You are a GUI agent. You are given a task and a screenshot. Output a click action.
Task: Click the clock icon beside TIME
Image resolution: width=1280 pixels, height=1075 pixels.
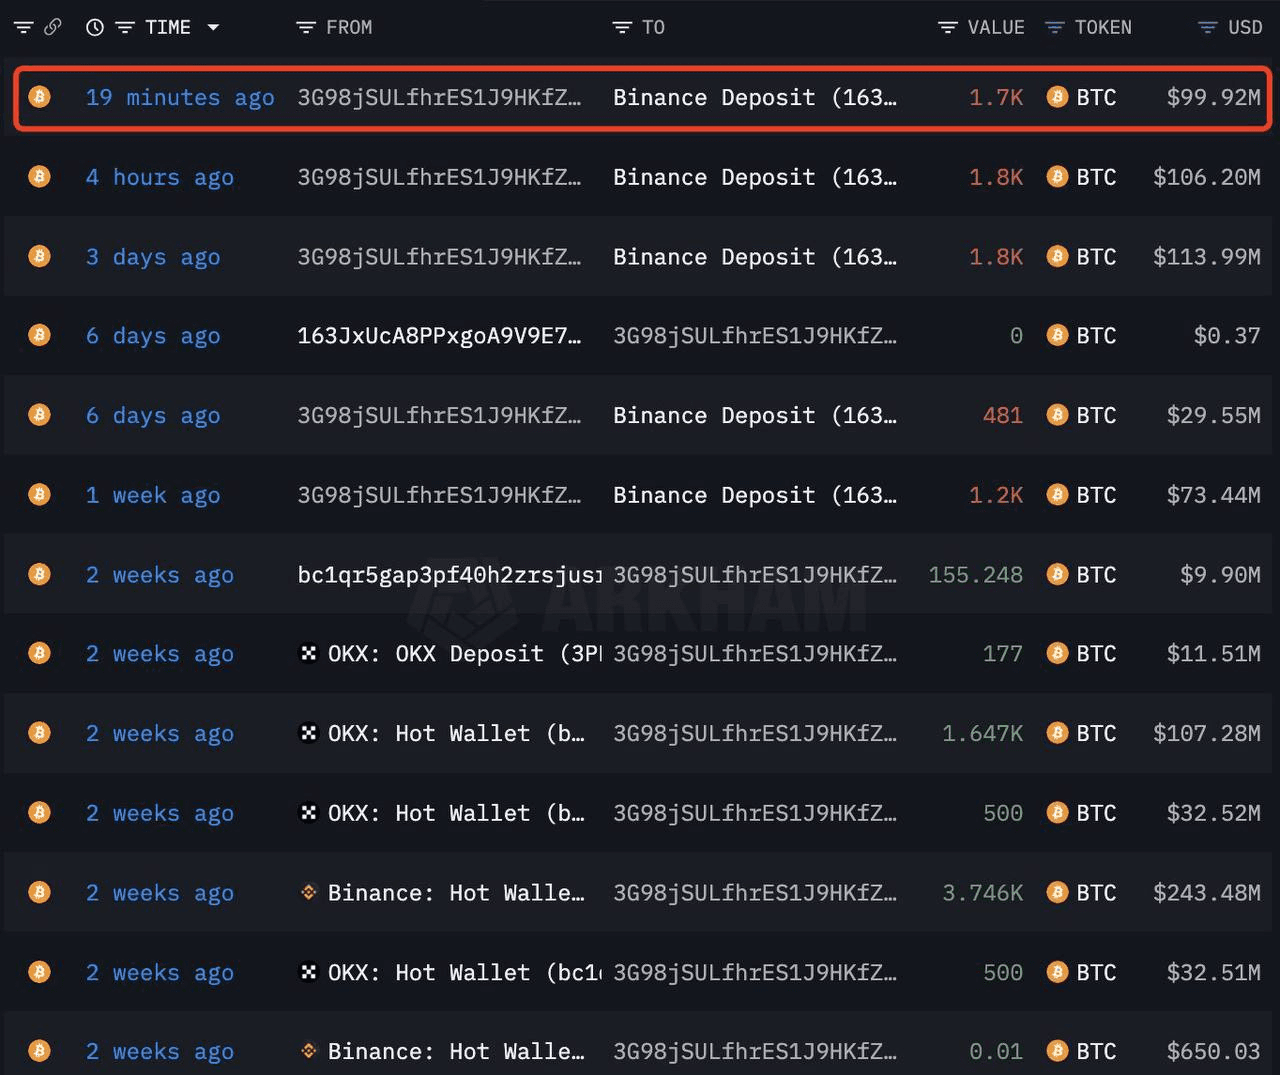(95, 27)
